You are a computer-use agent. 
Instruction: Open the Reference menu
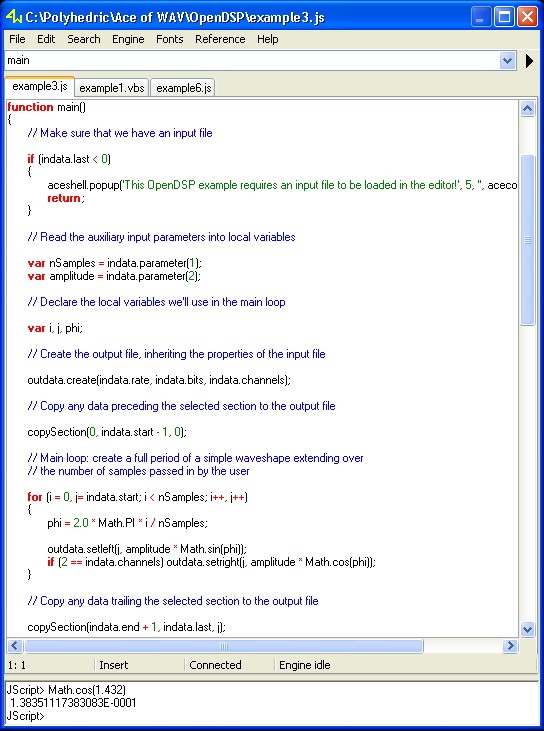[x=220, y=39]
